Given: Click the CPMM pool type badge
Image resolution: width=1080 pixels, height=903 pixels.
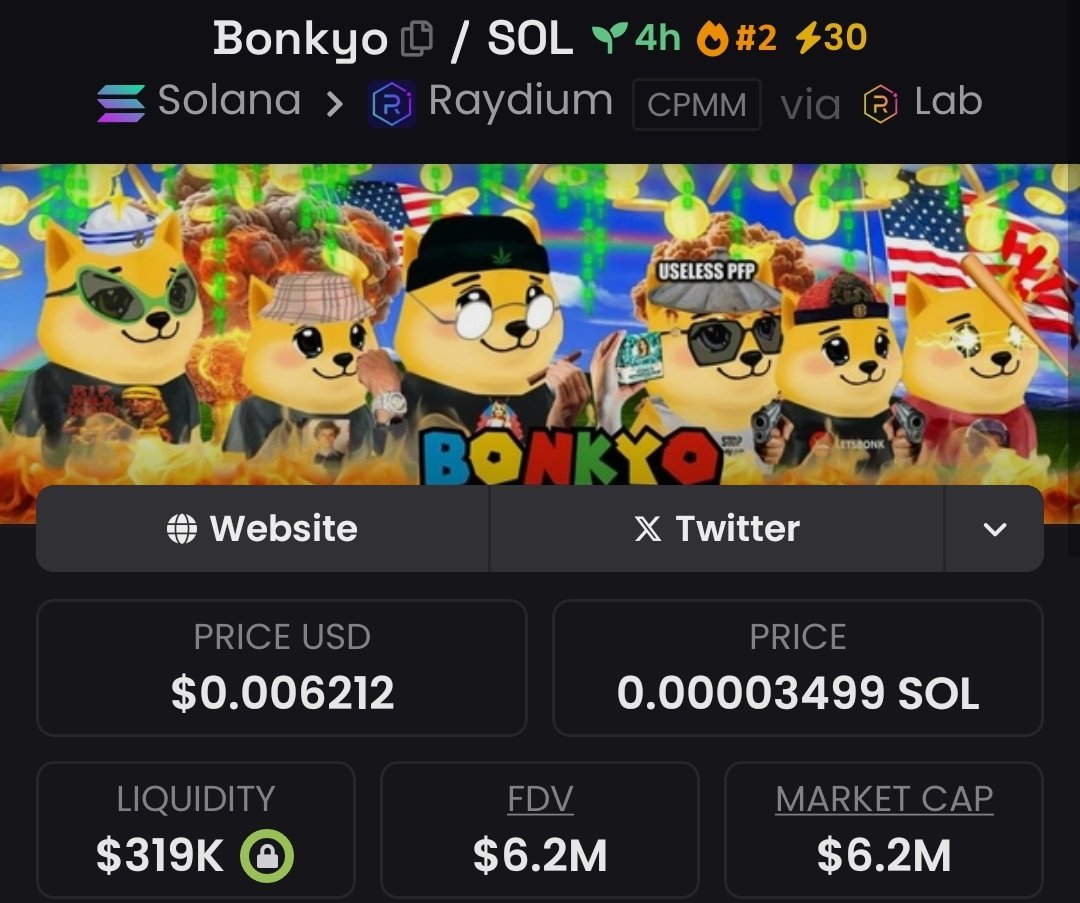Looking at the screenshot, I should pyautogui.click(x=696, y=105).
